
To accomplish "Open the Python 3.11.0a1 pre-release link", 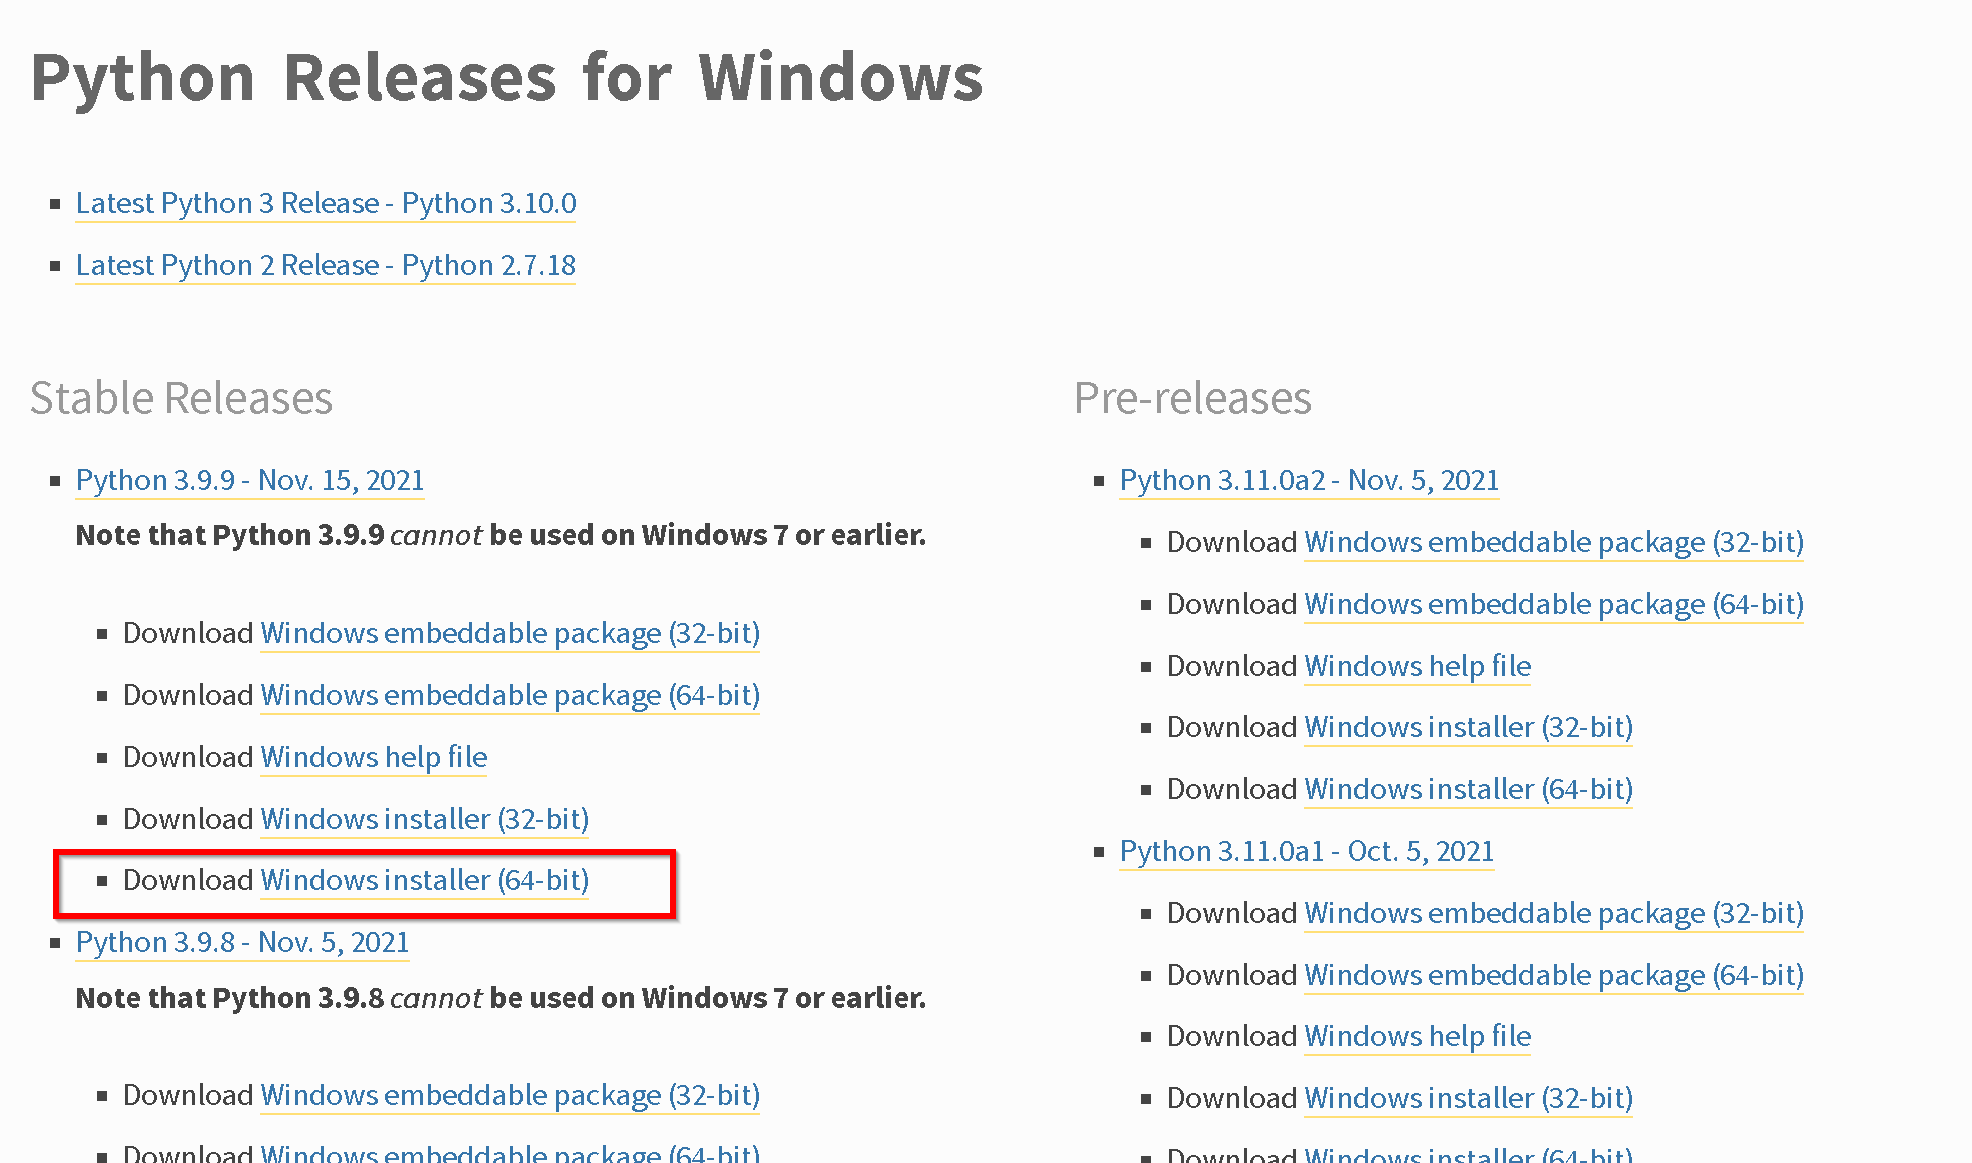I will tap(1307, 851).
